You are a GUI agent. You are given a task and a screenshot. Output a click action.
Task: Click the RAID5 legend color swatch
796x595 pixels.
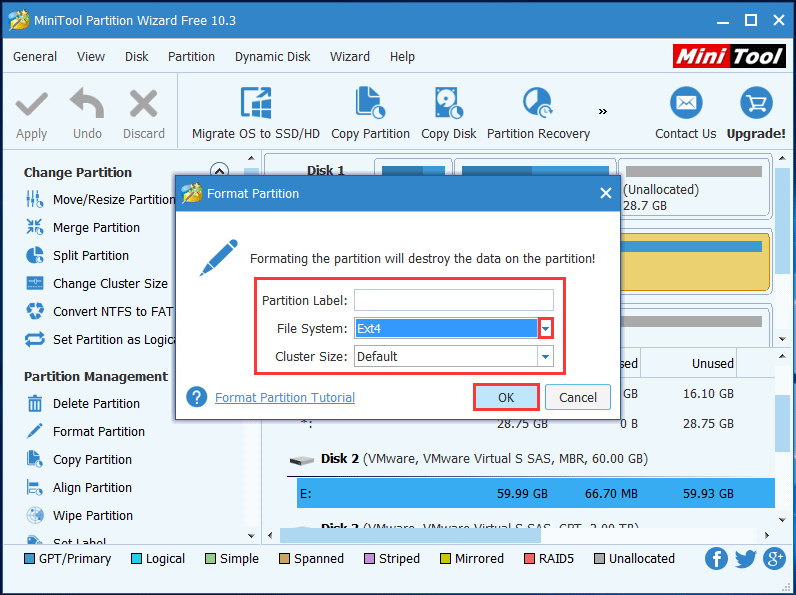[x=529, y=559]
